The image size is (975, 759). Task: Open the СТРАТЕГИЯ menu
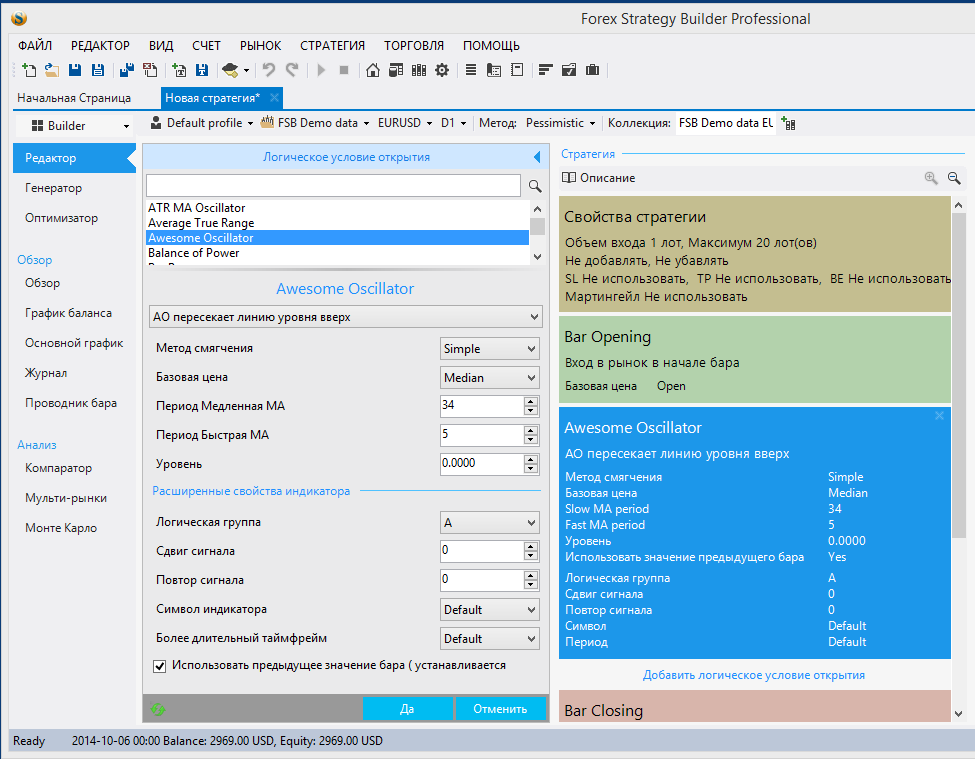tap(332, 45)
